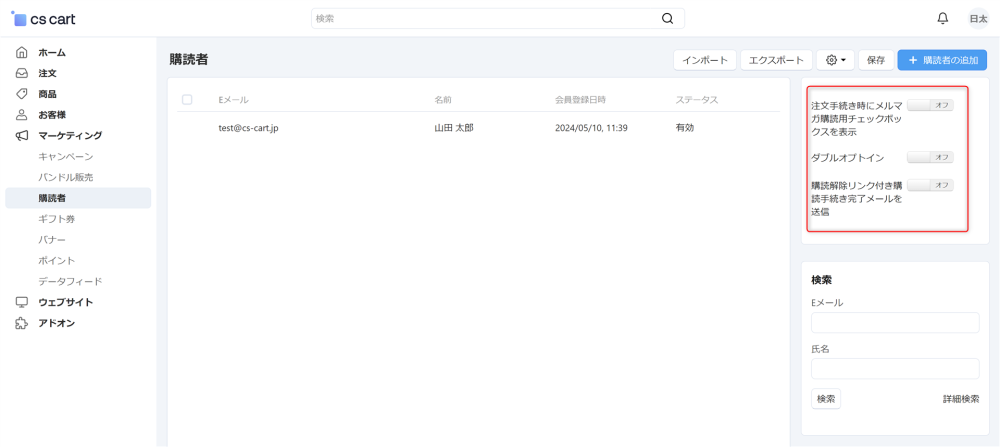Sort by 会員登録日時 column header

click(x=580, y=99)
